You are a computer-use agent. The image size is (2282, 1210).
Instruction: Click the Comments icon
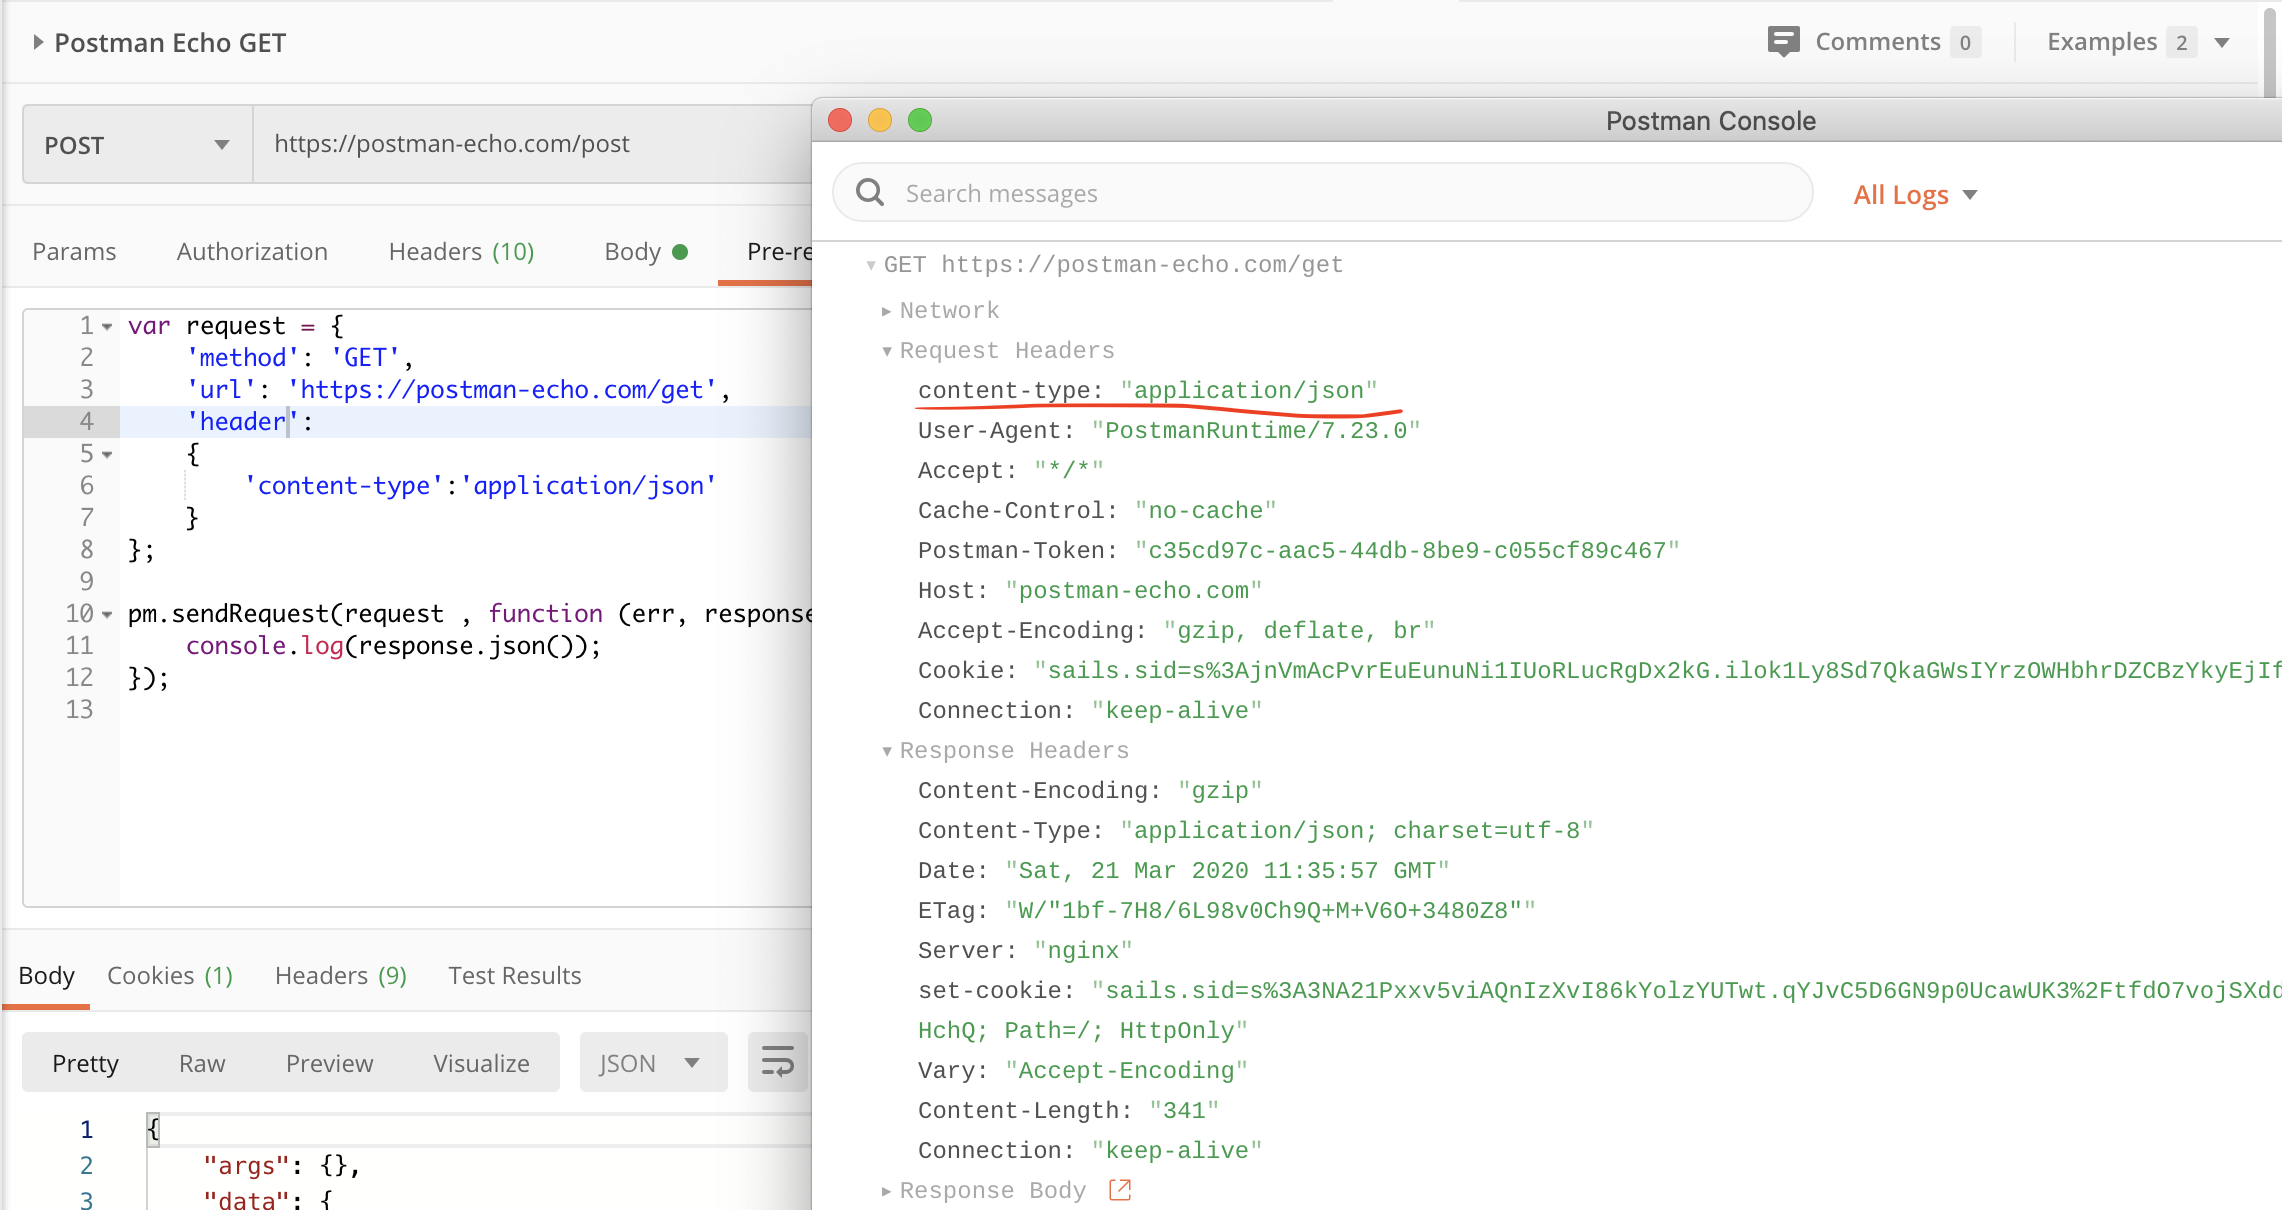click(1786, 41)
